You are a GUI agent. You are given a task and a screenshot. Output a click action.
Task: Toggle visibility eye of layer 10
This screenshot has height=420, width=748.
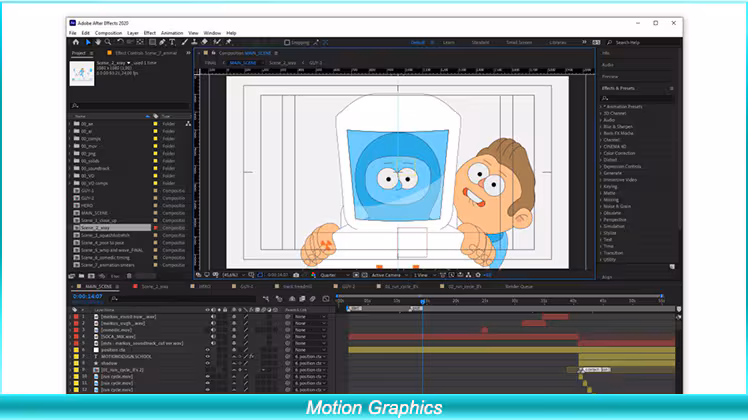pyautogui.click(x=208, y=377)
